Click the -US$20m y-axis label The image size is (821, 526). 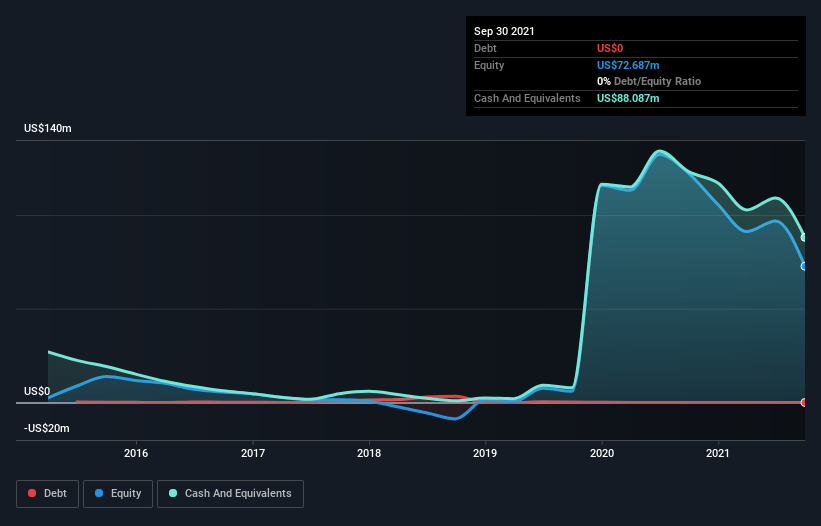(x=47, y=428)
